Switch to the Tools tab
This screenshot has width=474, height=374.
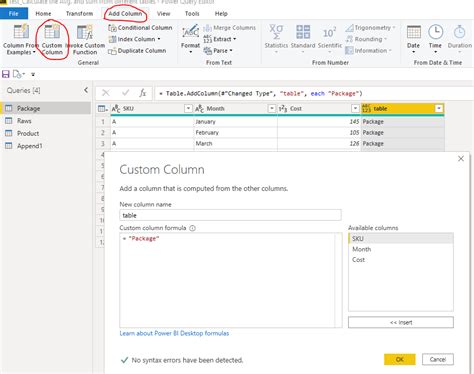(x=192, y=14)
